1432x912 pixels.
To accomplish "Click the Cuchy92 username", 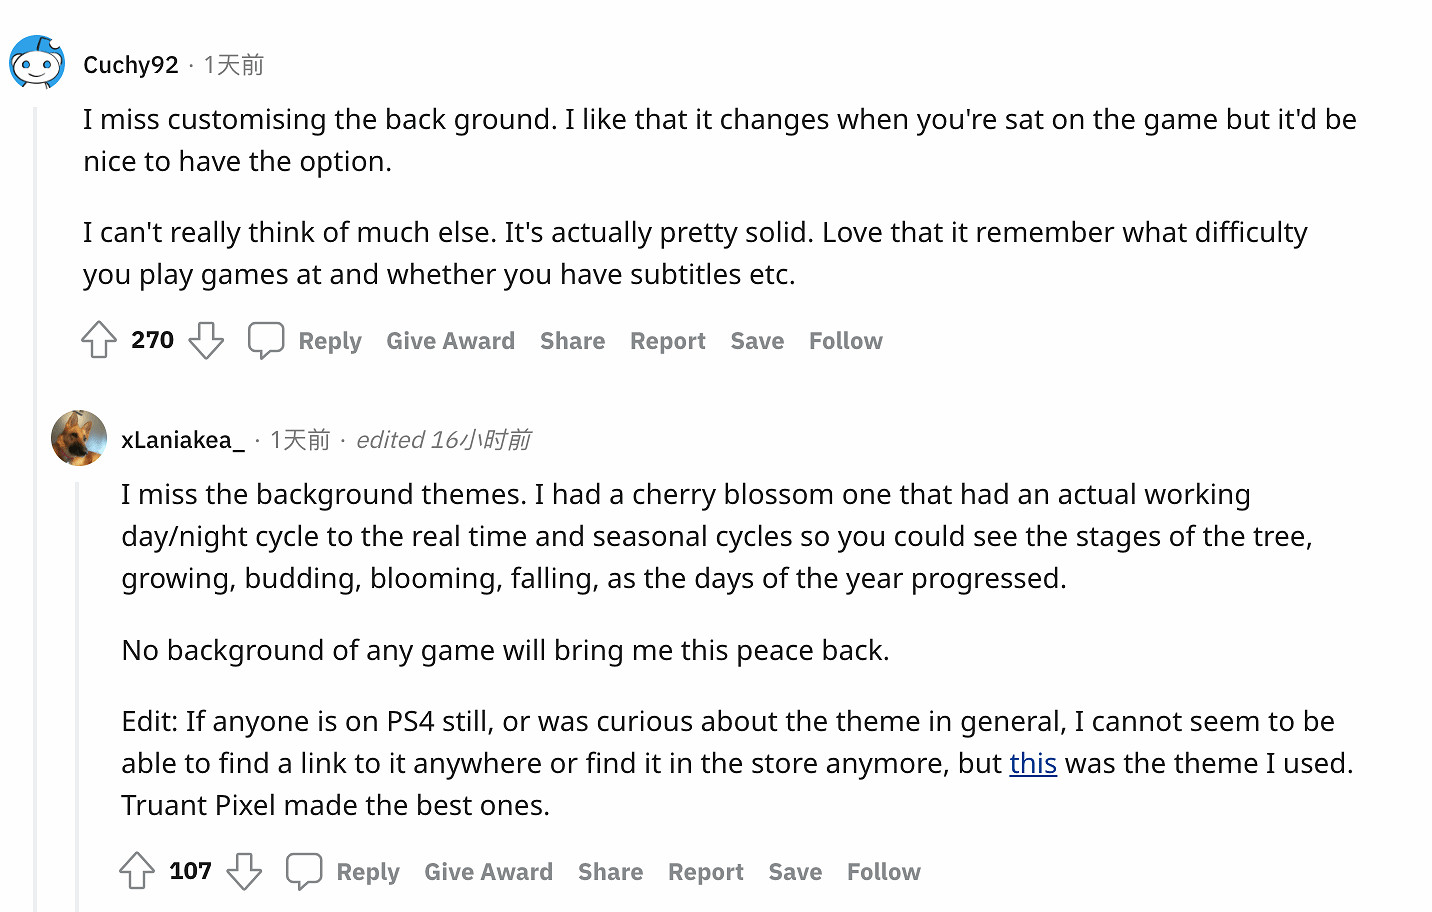I will pos(131,65).
